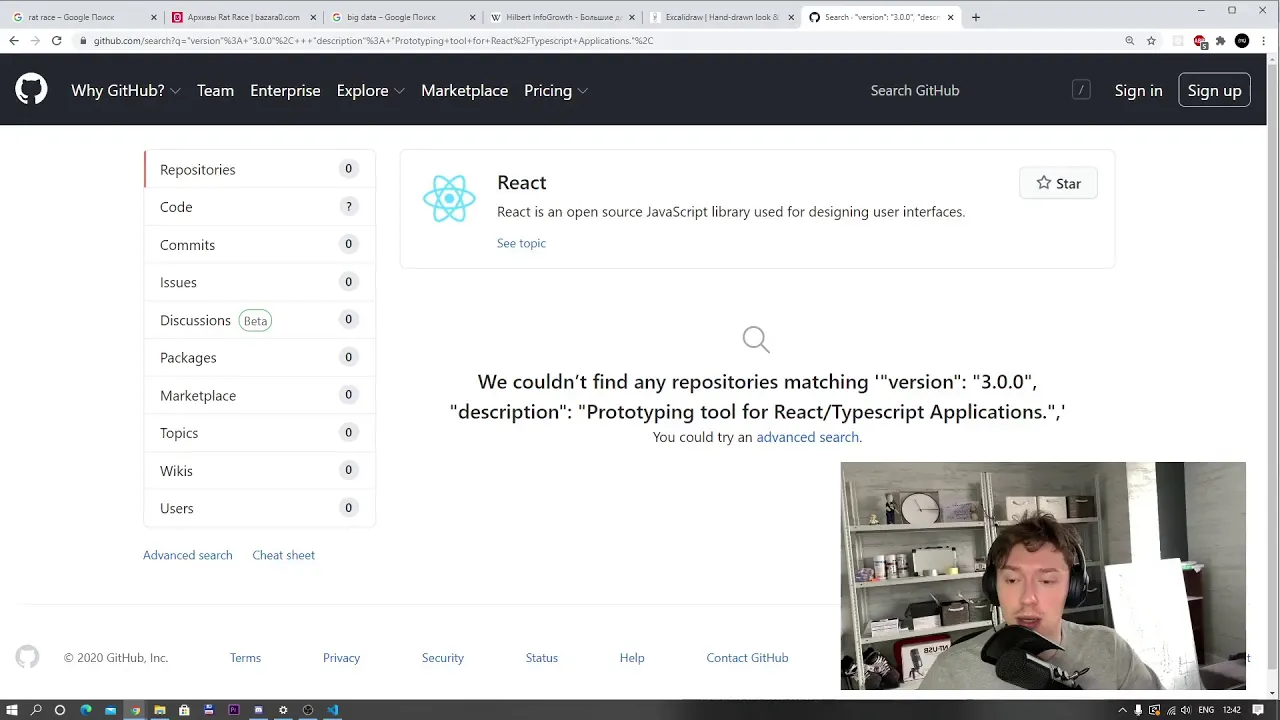Select the Repositories search filter

tap(260, 169)
